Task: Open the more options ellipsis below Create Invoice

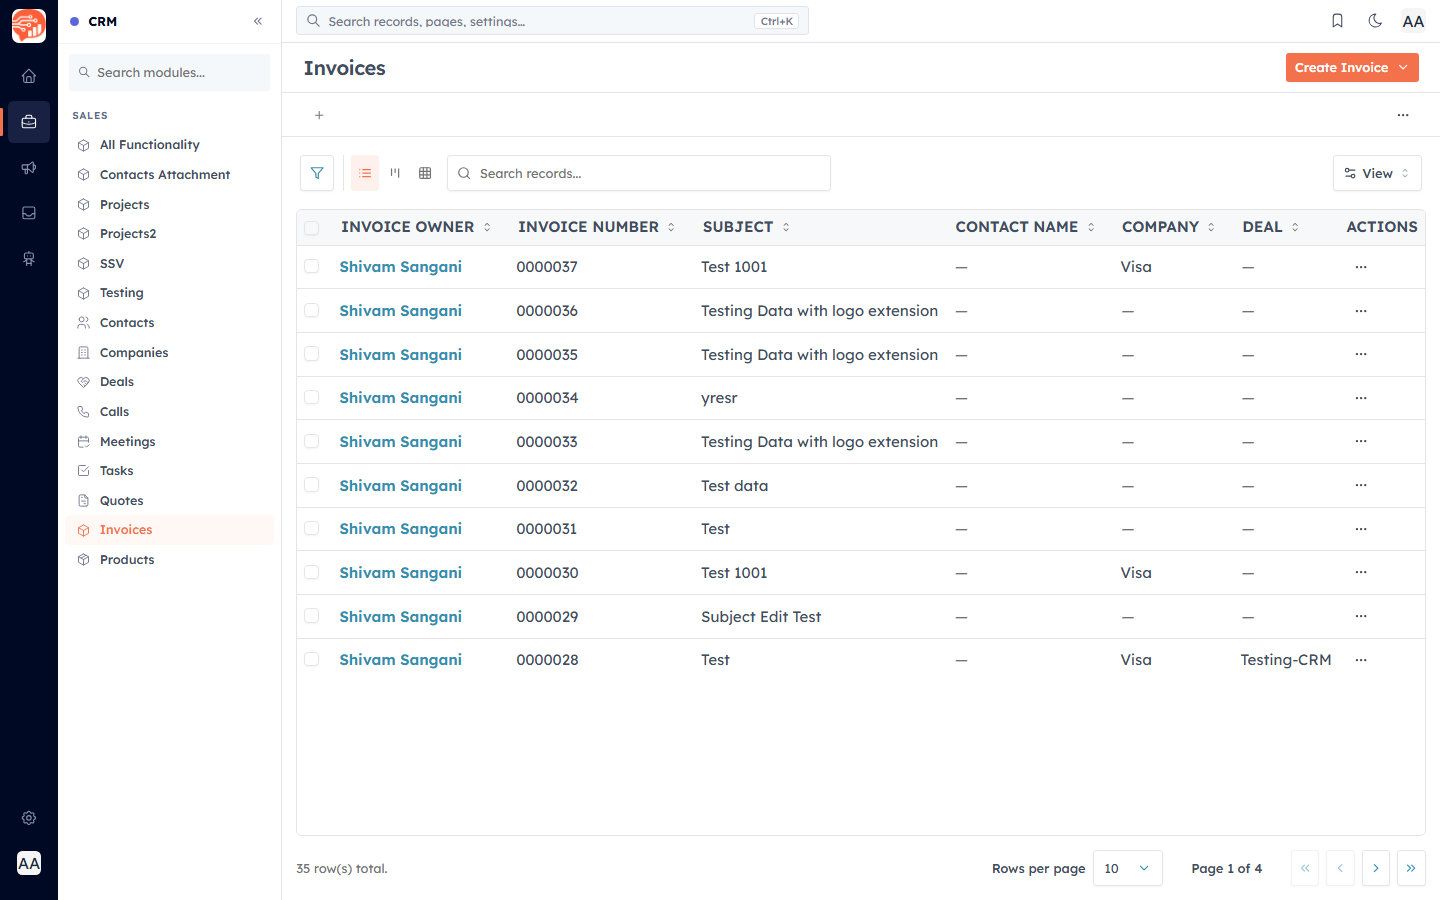Action: [x=1403, y=115]
